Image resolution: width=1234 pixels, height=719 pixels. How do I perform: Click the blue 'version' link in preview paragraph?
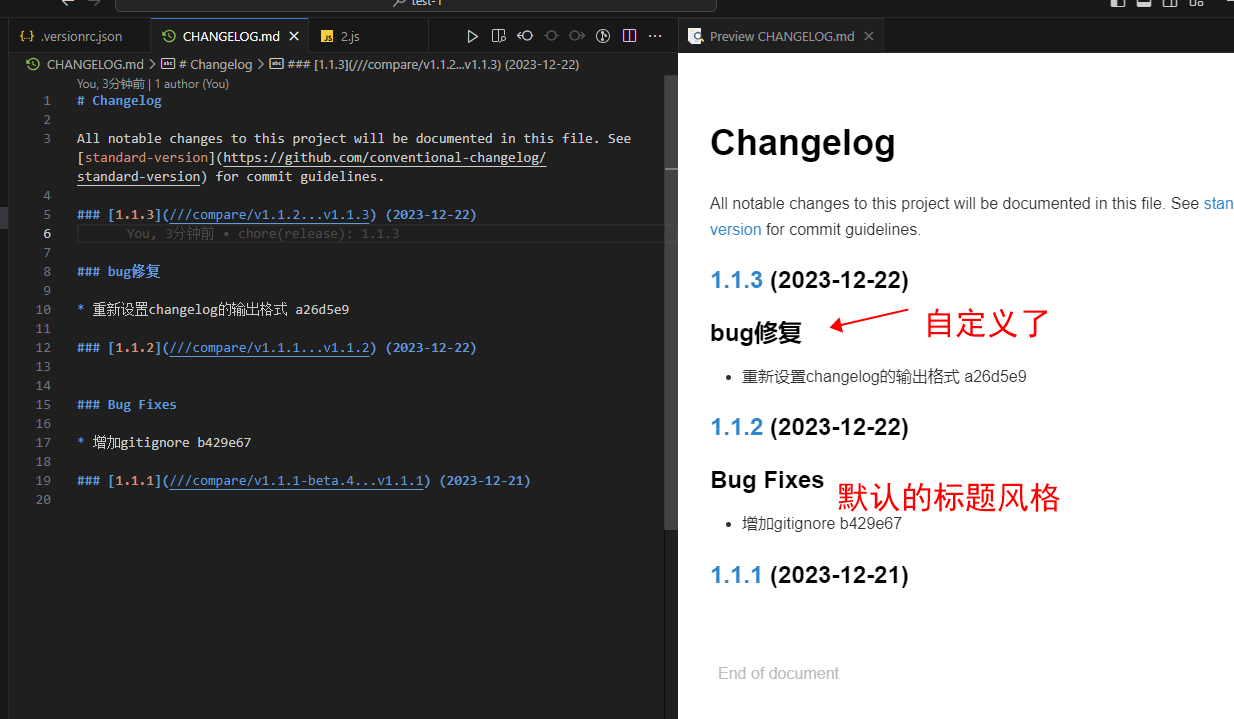(x=736, y=229)
